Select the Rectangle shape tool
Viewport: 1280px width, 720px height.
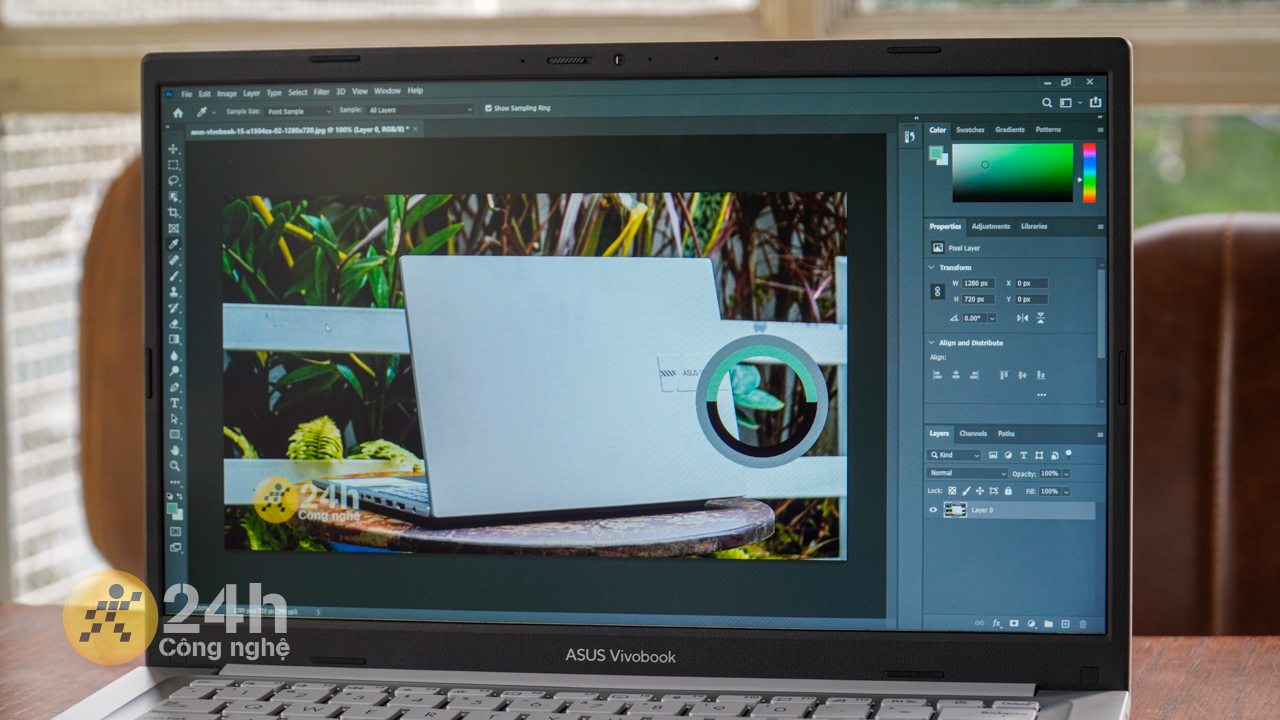[x=174, y=435]
